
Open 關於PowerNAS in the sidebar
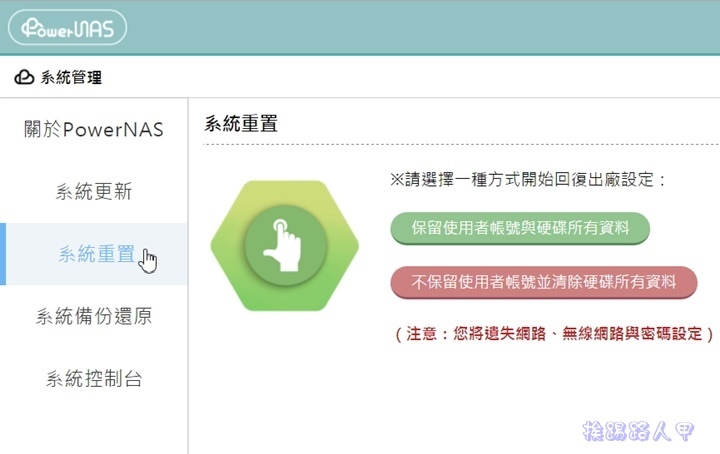click(x=94, y=129)
